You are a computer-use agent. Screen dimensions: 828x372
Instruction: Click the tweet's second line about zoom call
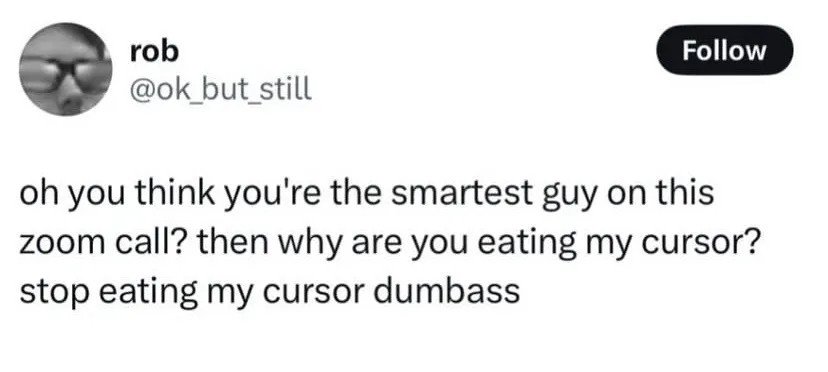[389, 244]
